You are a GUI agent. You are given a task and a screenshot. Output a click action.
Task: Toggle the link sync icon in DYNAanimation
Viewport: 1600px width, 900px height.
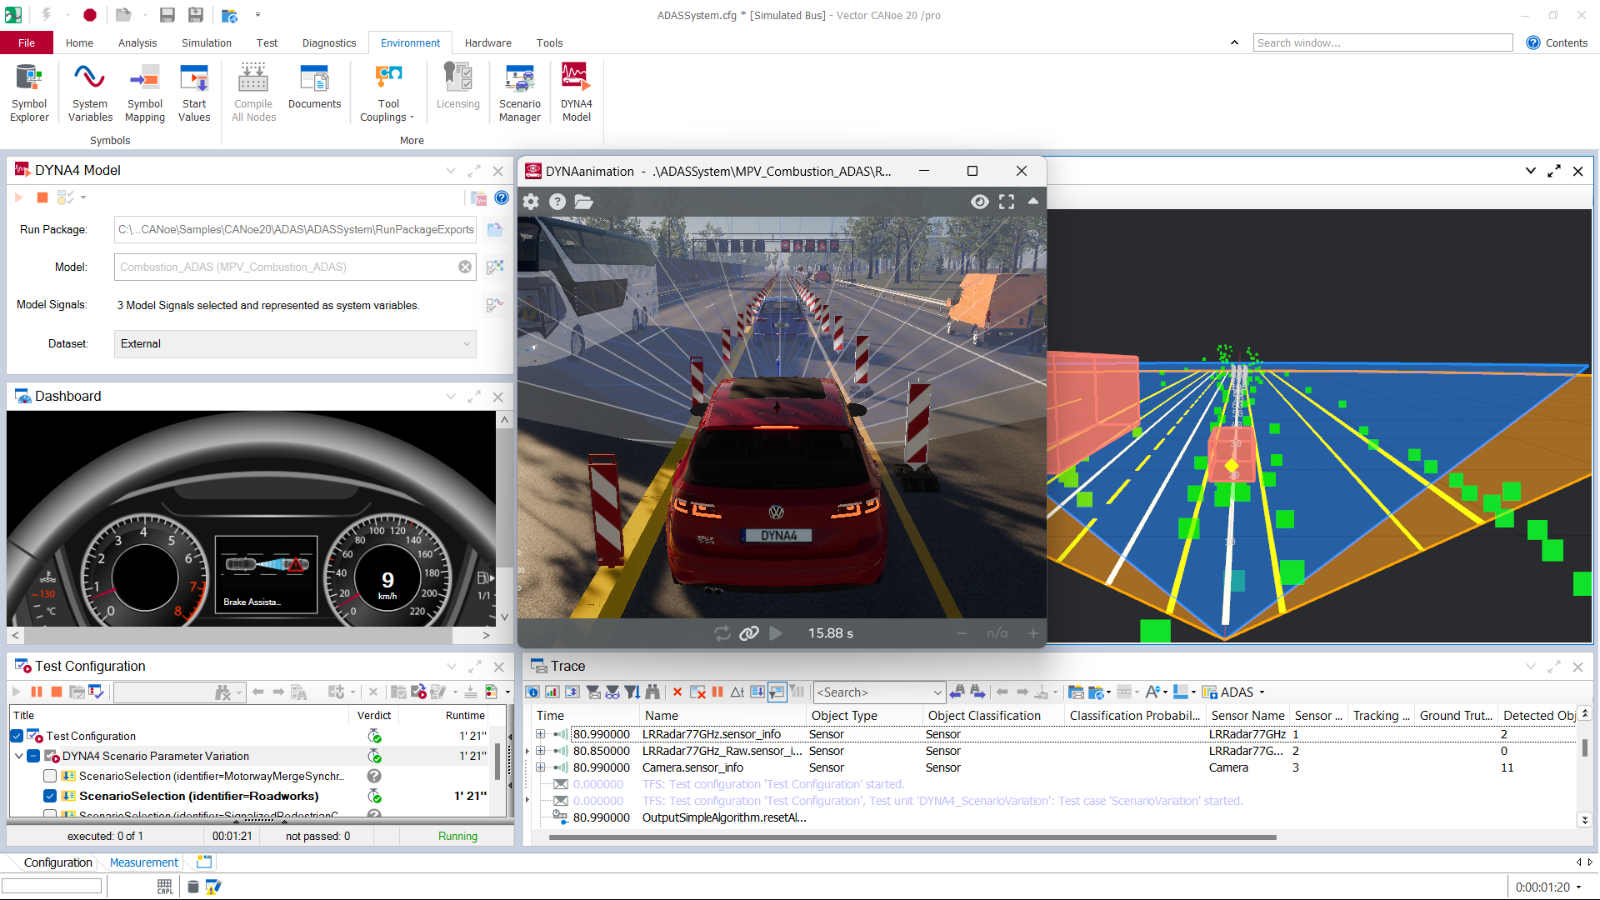tap(748, 633)
